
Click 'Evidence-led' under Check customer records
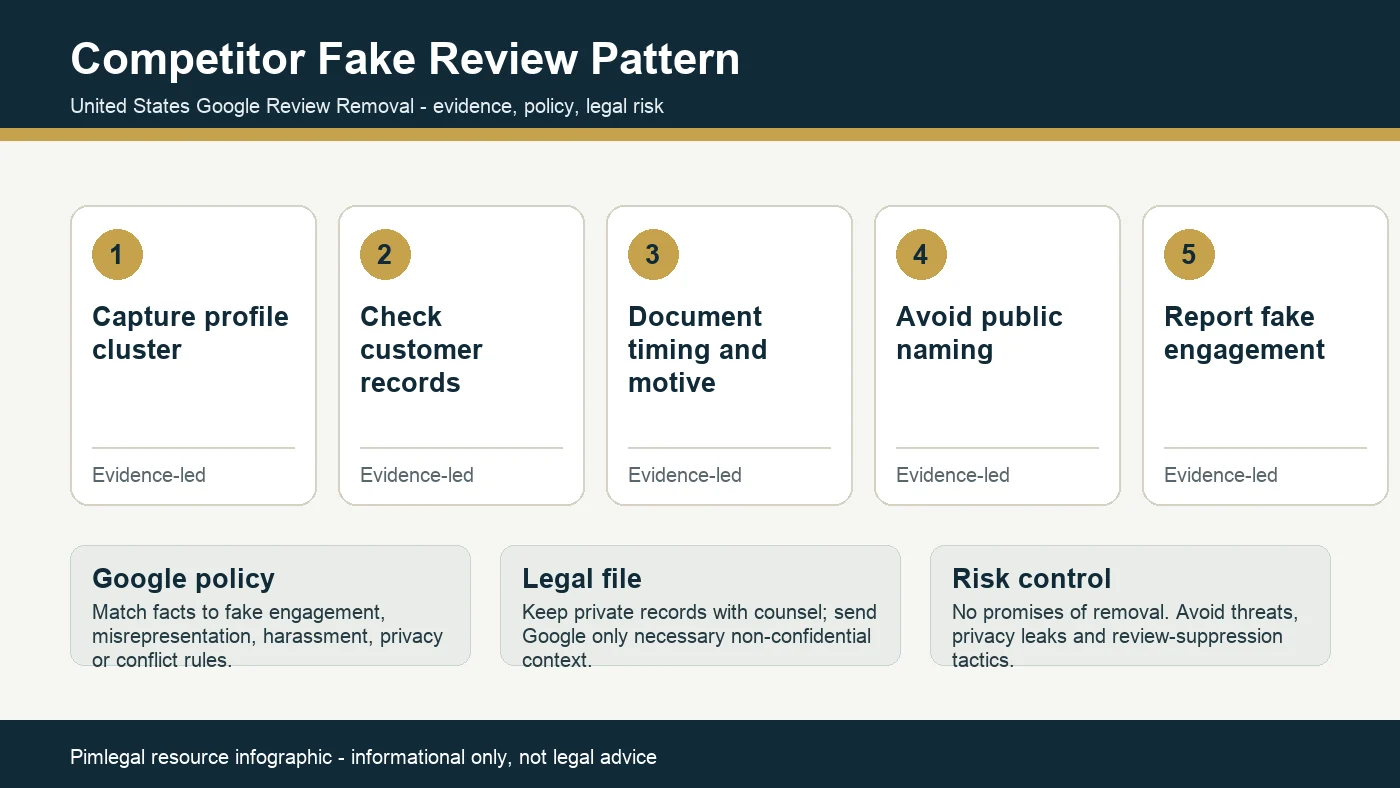(x=417, y=475)
